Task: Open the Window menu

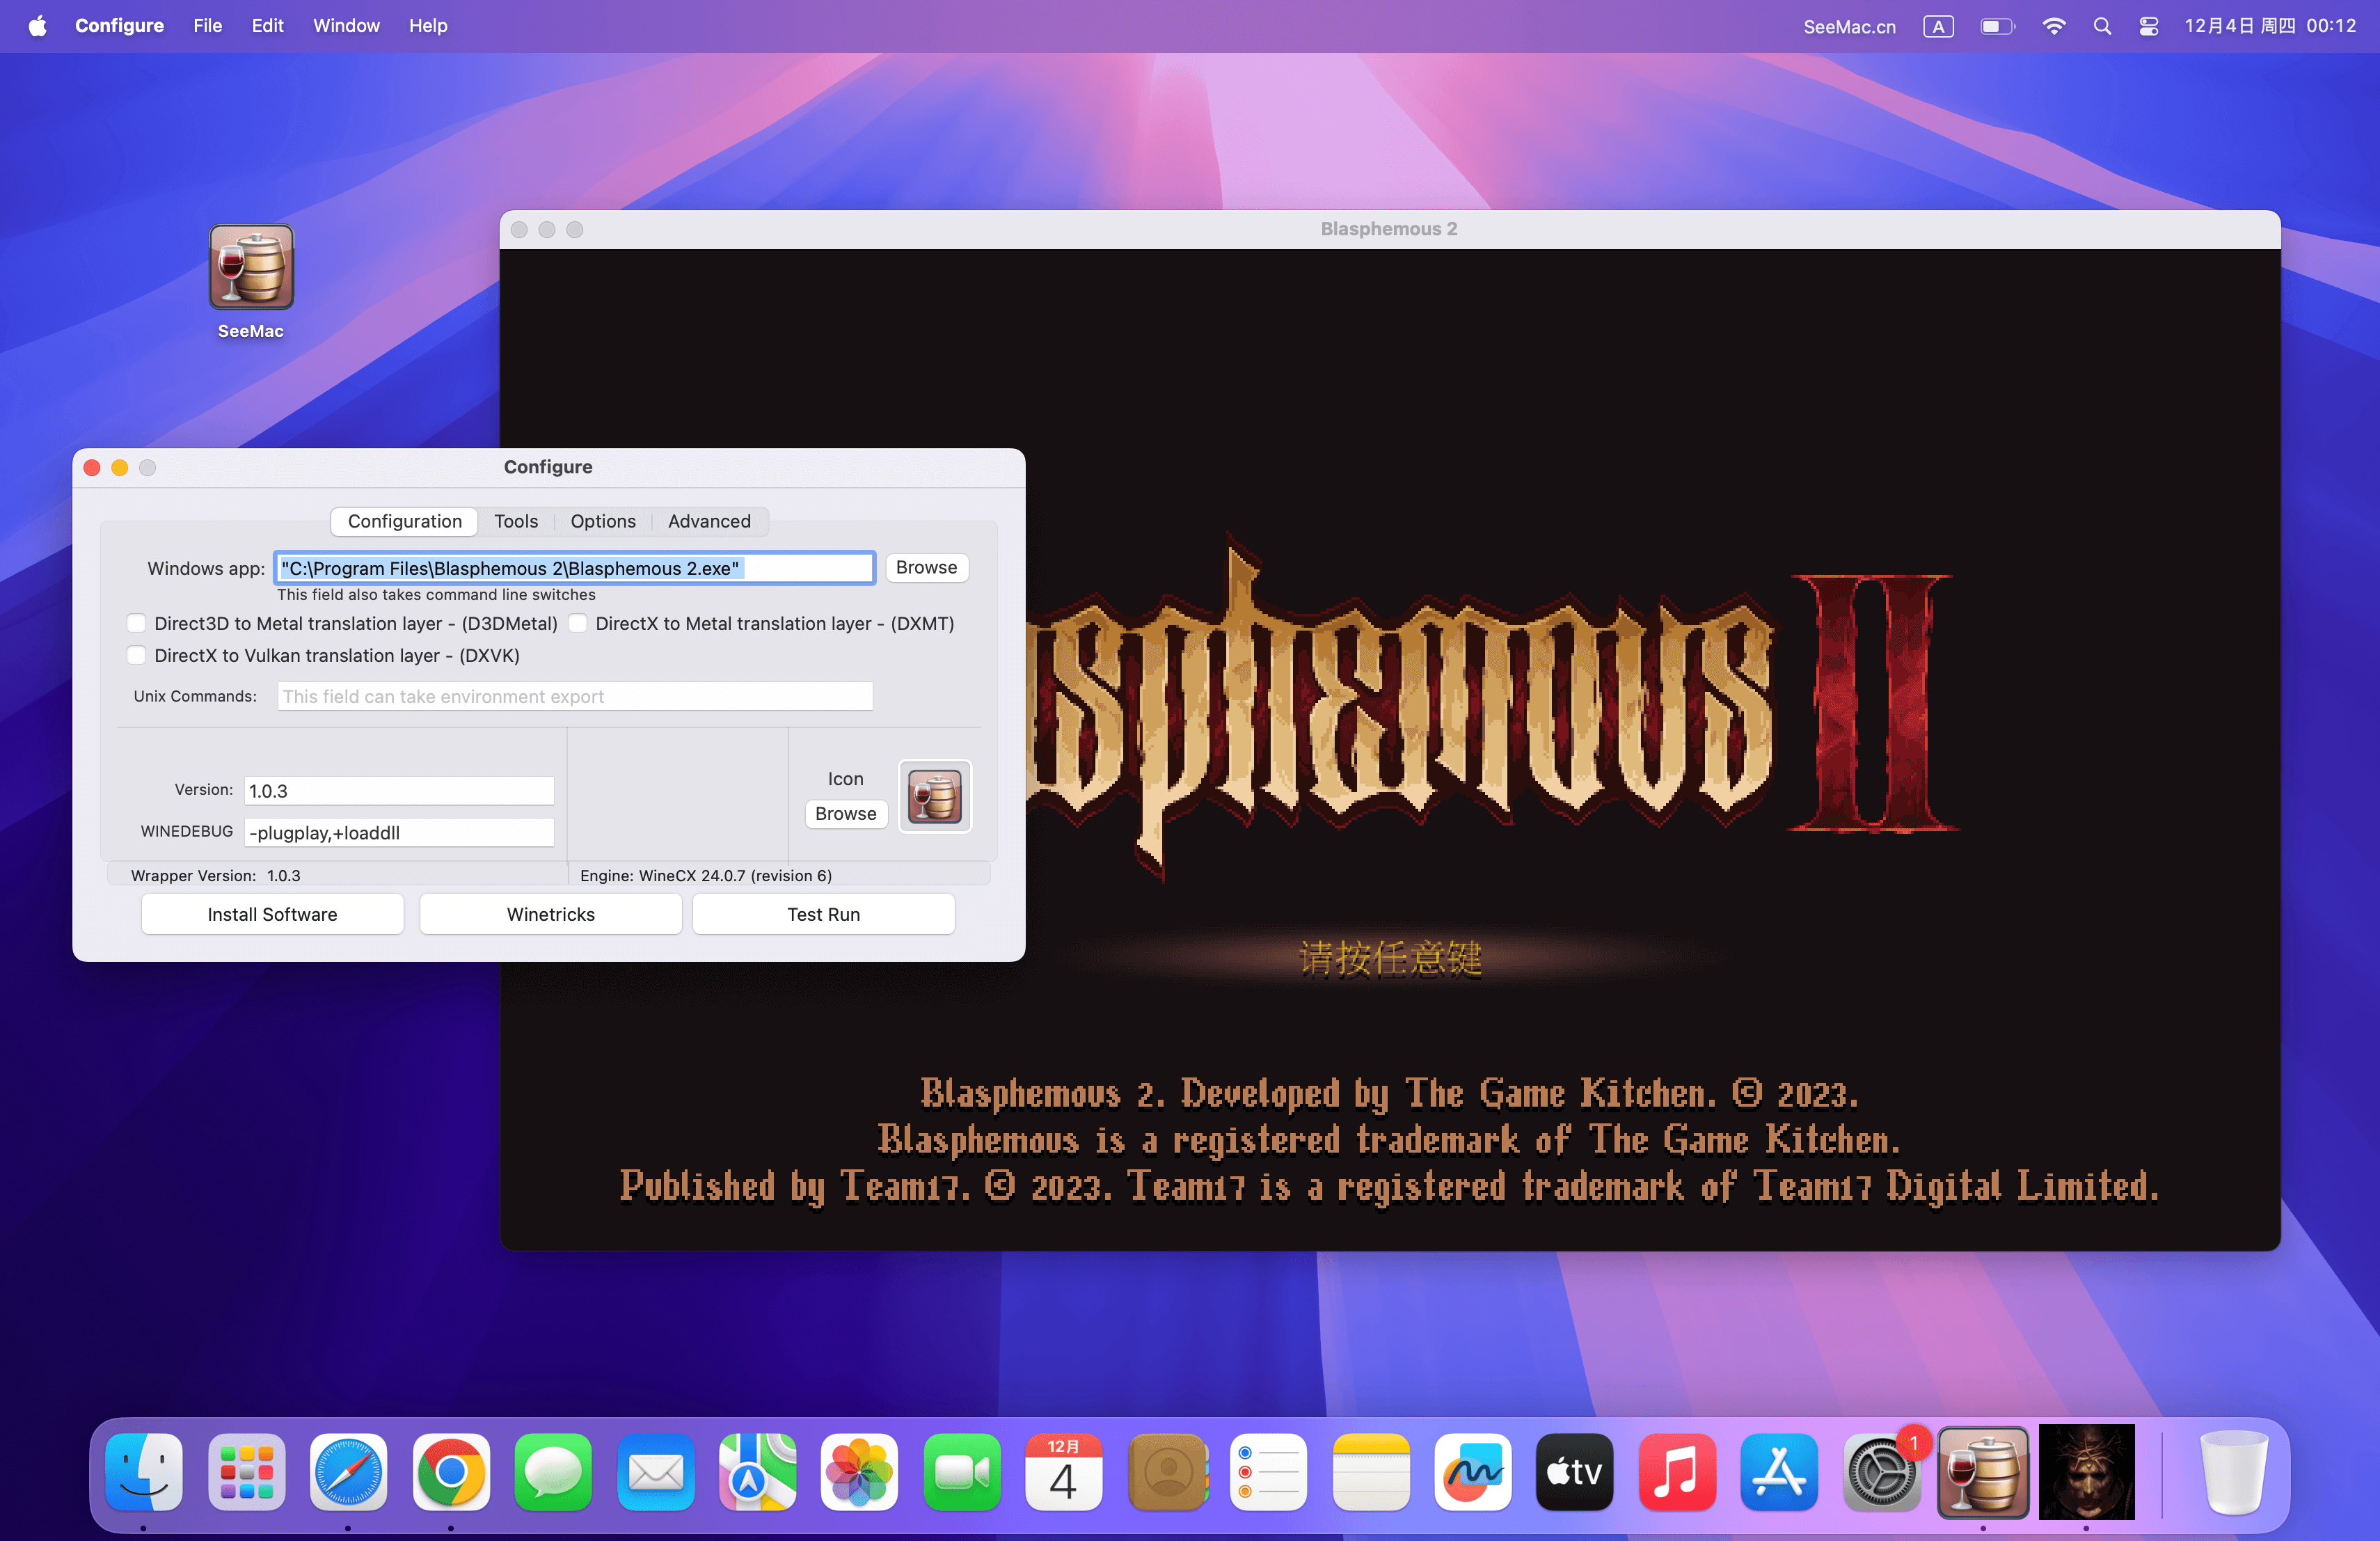Action: 346,26
